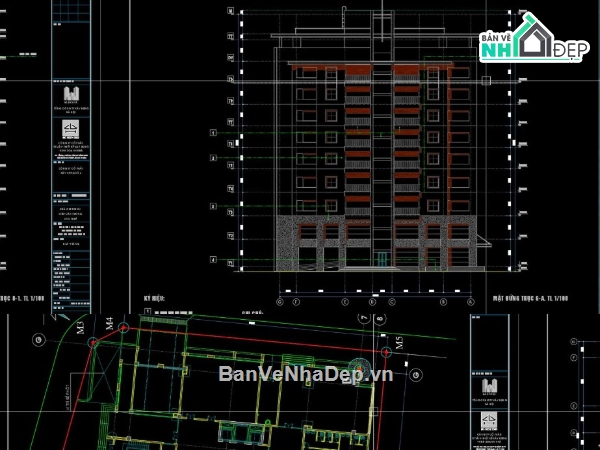
Task: Select elevation axis bubble B
Action: [x=443, y=302]
